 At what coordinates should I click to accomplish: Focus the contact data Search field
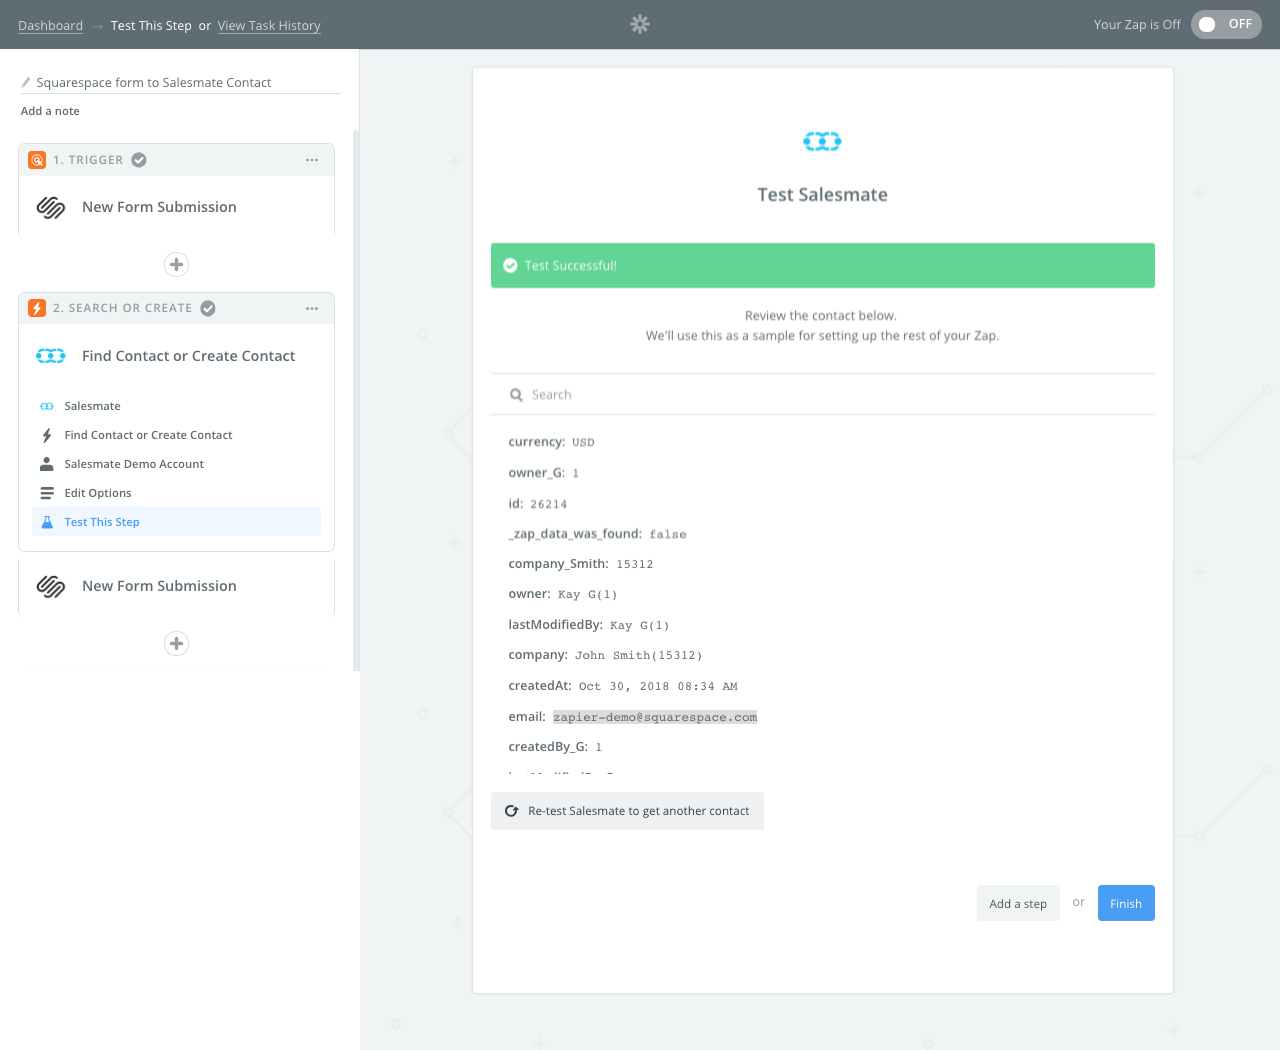tap(822, 394)
